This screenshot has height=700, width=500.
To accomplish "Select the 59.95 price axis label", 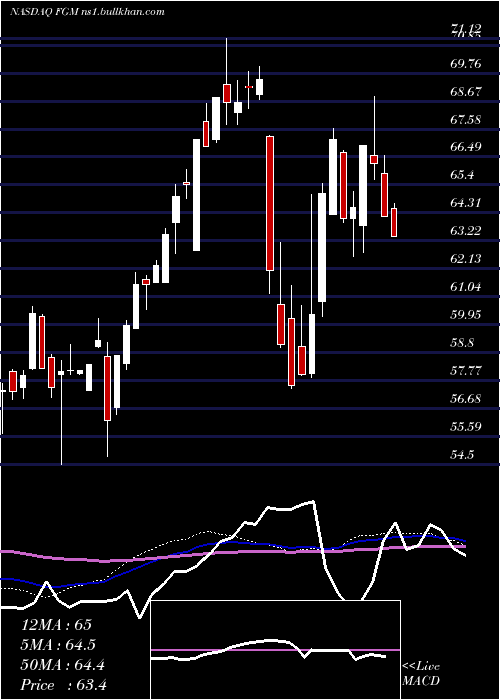I will click(466, 315).
